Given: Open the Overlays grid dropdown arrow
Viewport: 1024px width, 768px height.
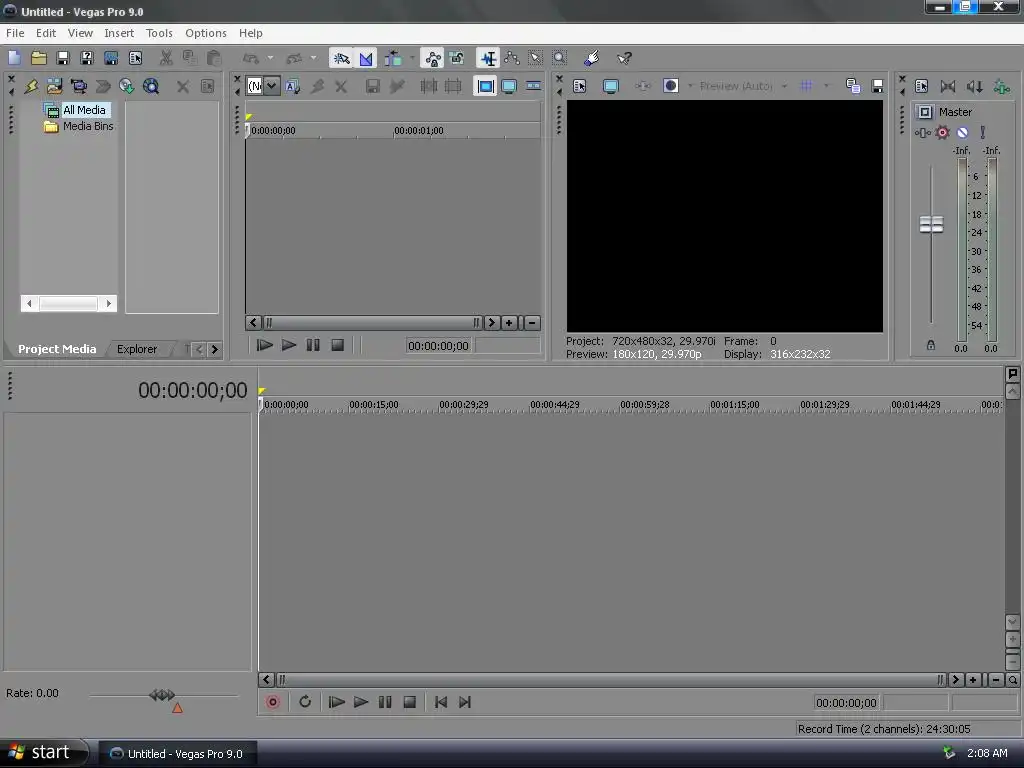Looking at the screenshot, I should tap(826, 86).
